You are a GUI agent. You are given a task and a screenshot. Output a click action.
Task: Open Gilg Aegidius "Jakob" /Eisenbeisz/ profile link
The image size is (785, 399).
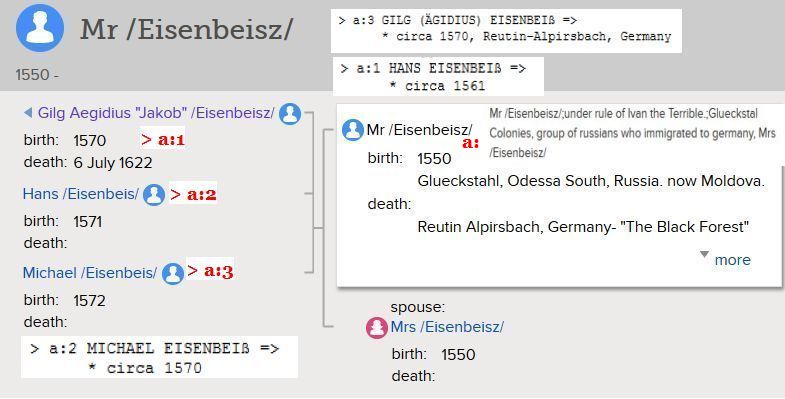coord(156,113)
